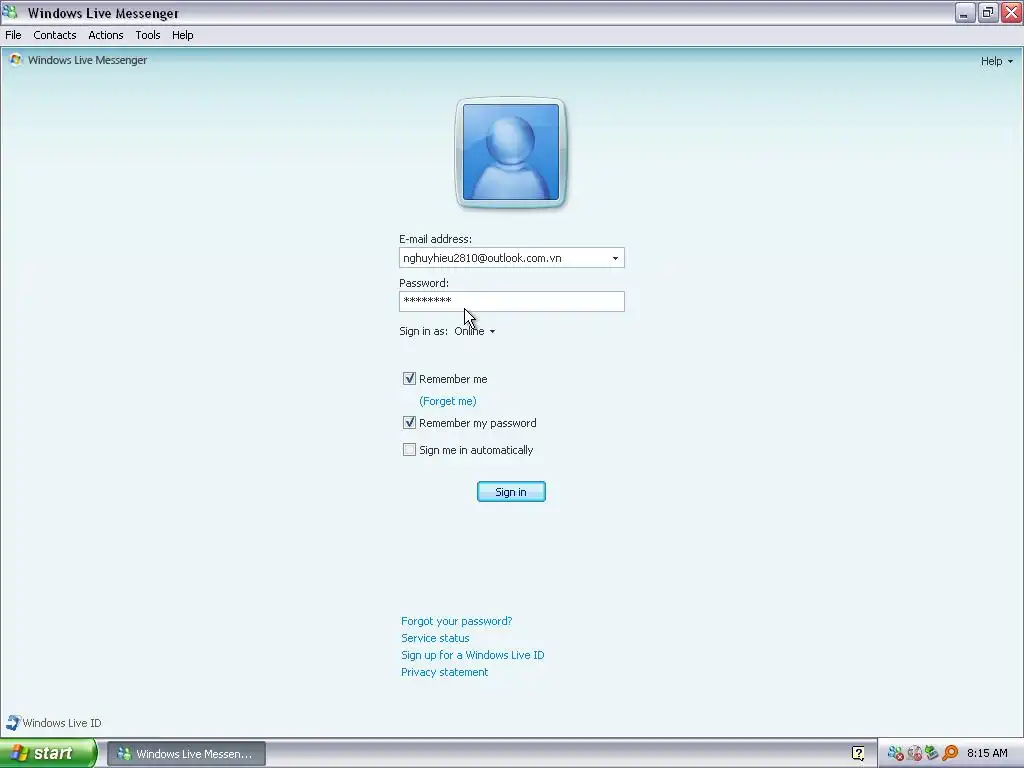The image size is (1024, 768).
Task: Enable Sign me in automatically checkbox
Action: (409, 450)
